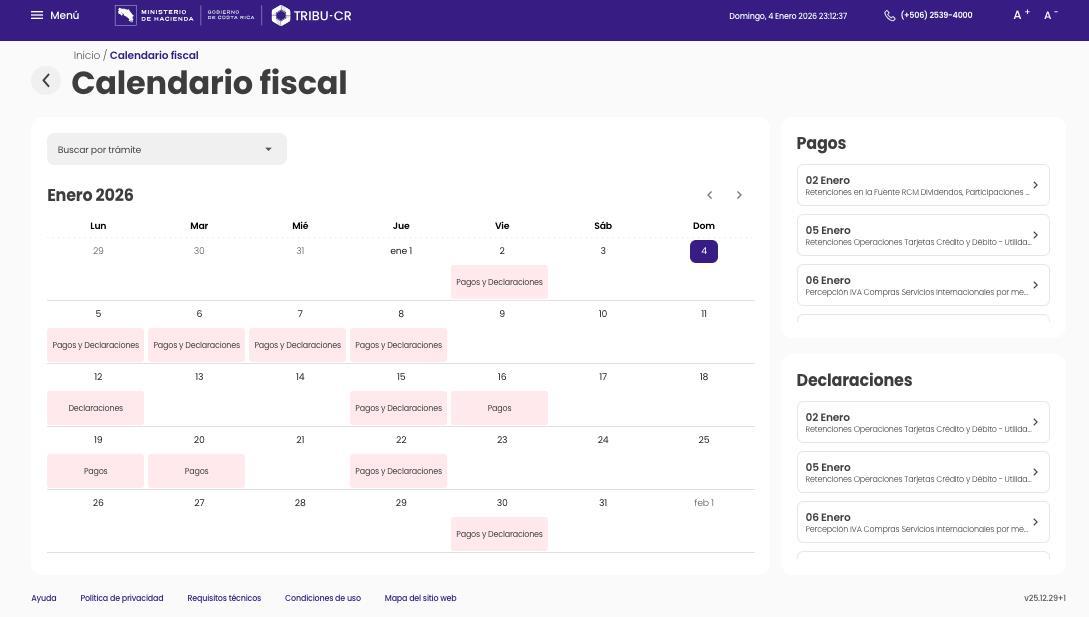The height and width of the screenshot is (617, 1089).
Task: Open the Buscar por trámite dropdown
Action: coord(166,149)
